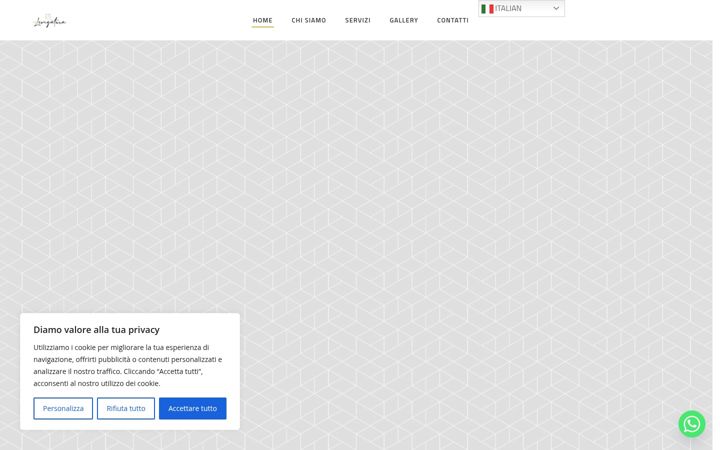Click the site logo in the header

(x=50, y=21)
